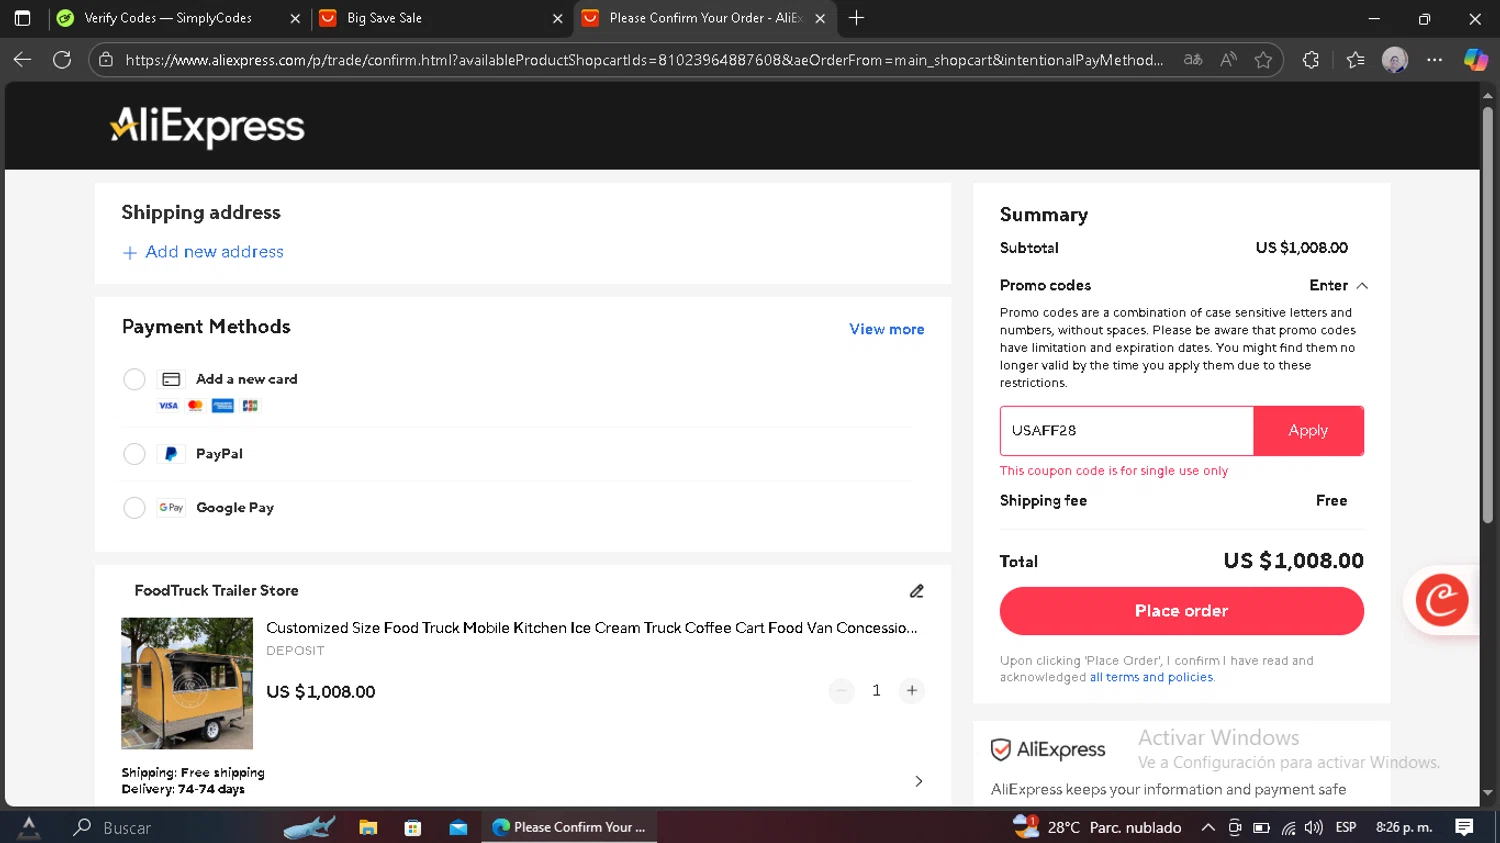Click the FoodTruck Trailer Store name
Screen dimensions: 1500x843
coord(216,591)
